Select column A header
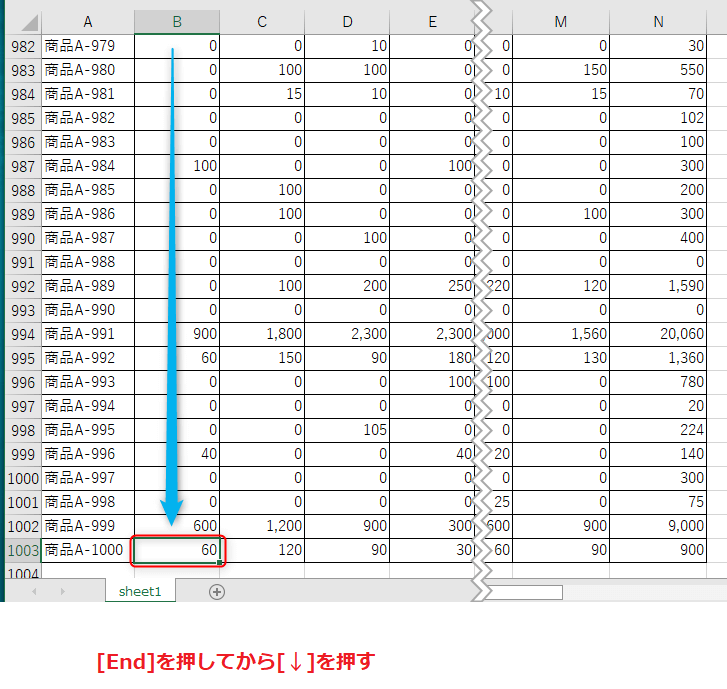This screenshot has height=689, width=727. [x=88, y=22]
